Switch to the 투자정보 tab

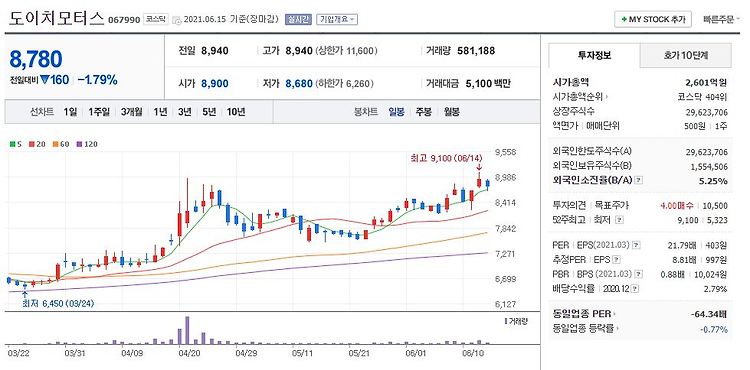[594, 55]
